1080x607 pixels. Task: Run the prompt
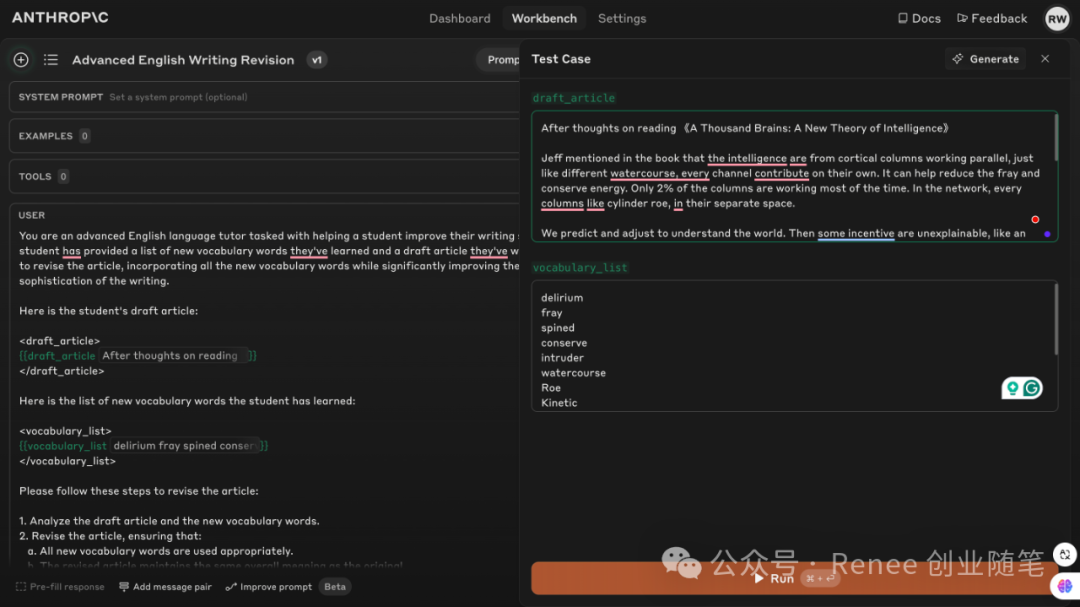[794, 578]
